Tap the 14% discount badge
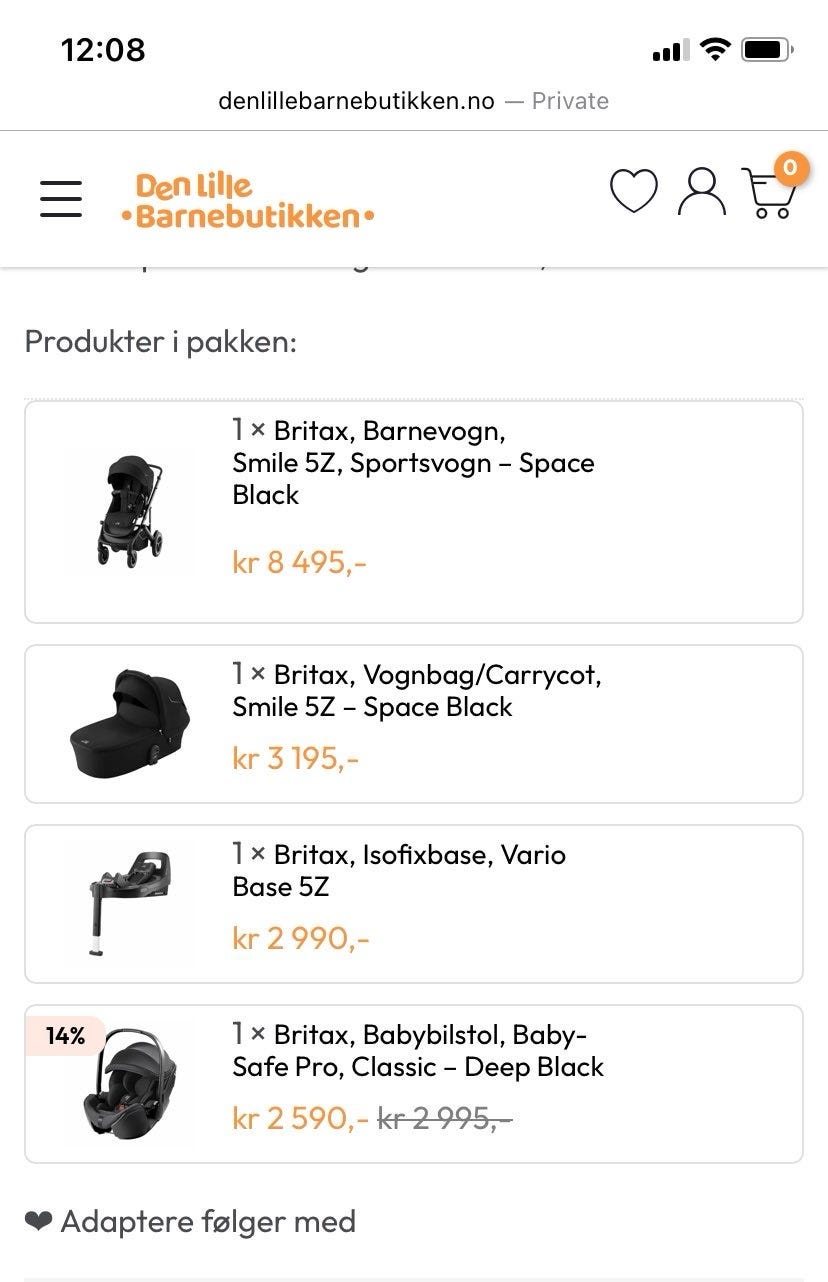 coord(65,1036)
